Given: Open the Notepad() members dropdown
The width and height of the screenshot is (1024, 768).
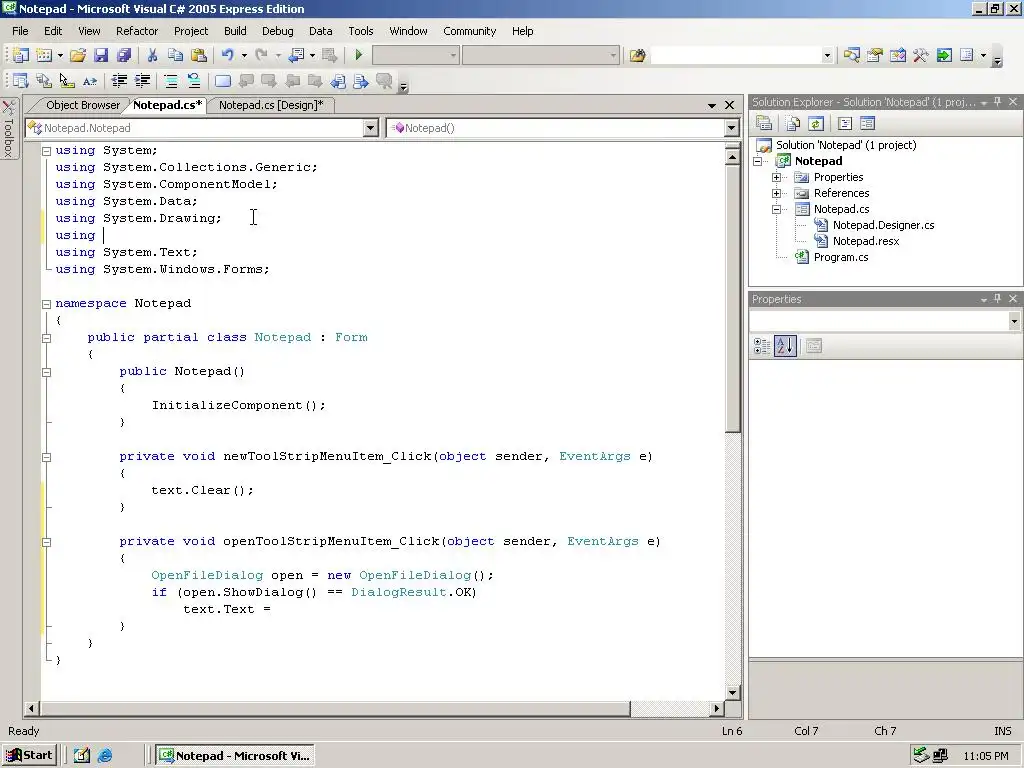Looking at the screenshot, I should 732,128.
